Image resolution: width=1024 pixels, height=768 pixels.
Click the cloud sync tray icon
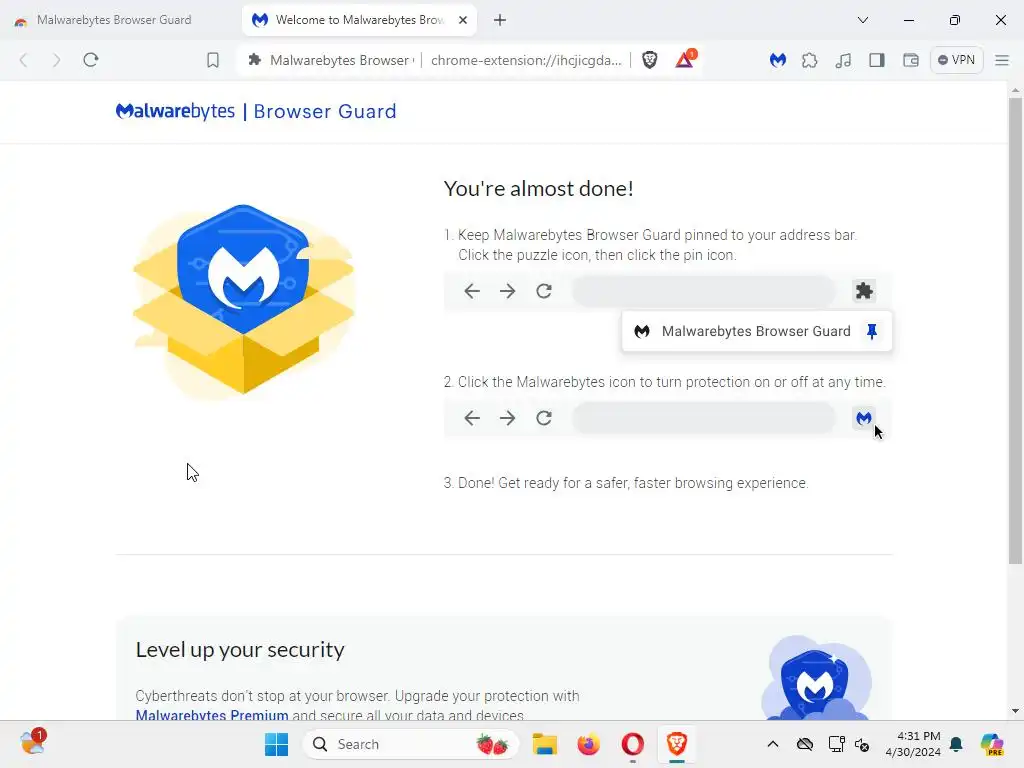click(805, 744)
